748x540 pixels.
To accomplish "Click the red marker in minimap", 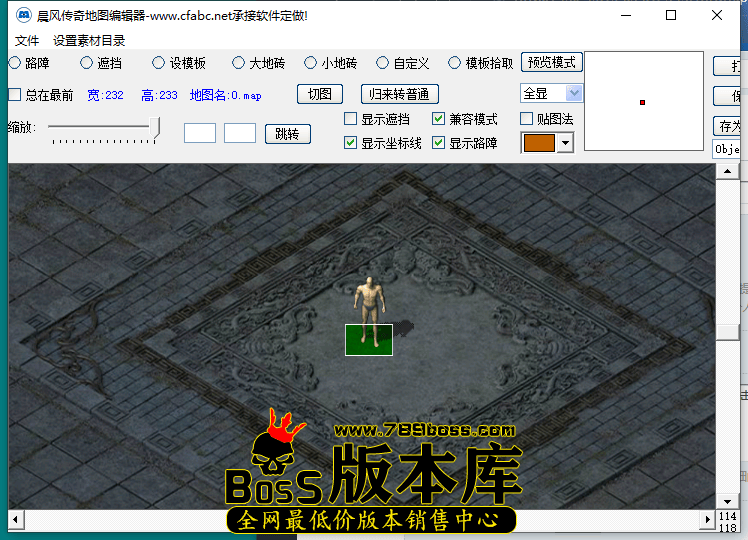I will tap(643, 103).
